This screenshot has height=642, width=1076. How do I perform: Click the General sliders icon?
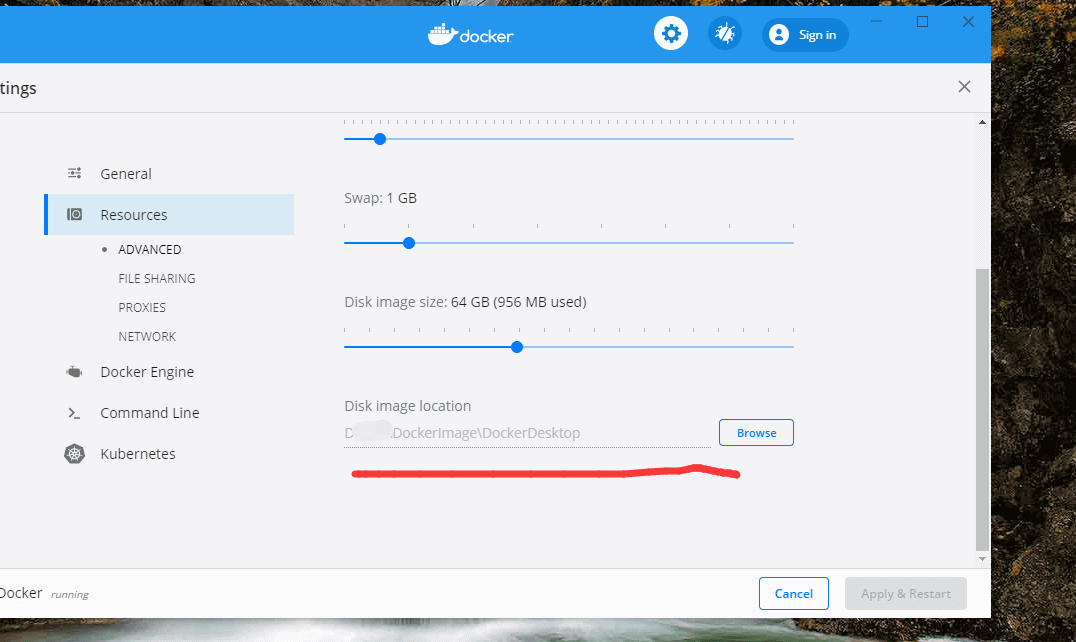[75, 174]
